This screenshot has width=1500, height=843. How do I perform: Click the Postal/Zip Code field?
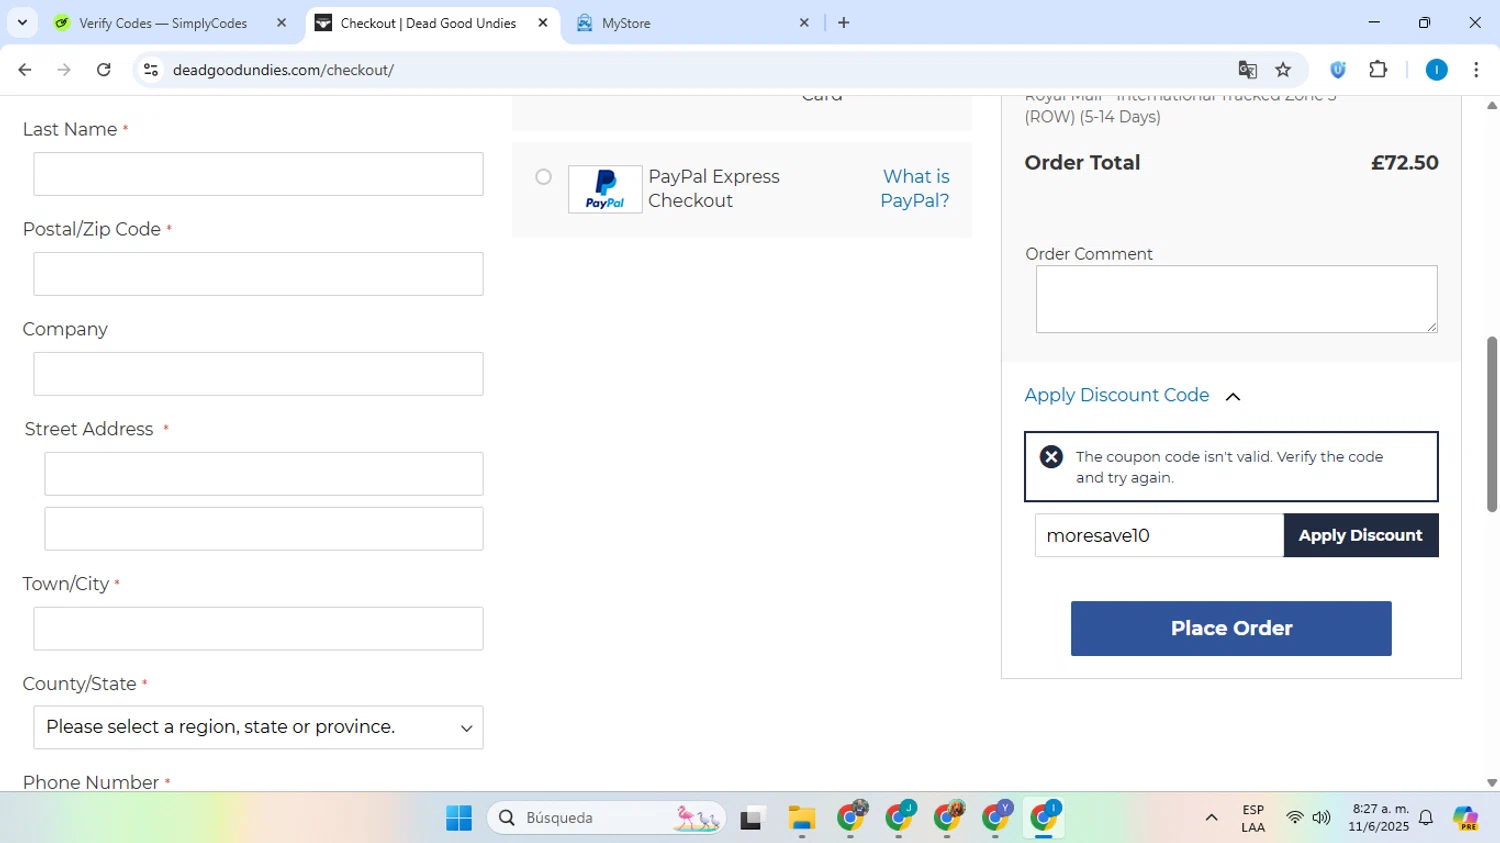258,274
